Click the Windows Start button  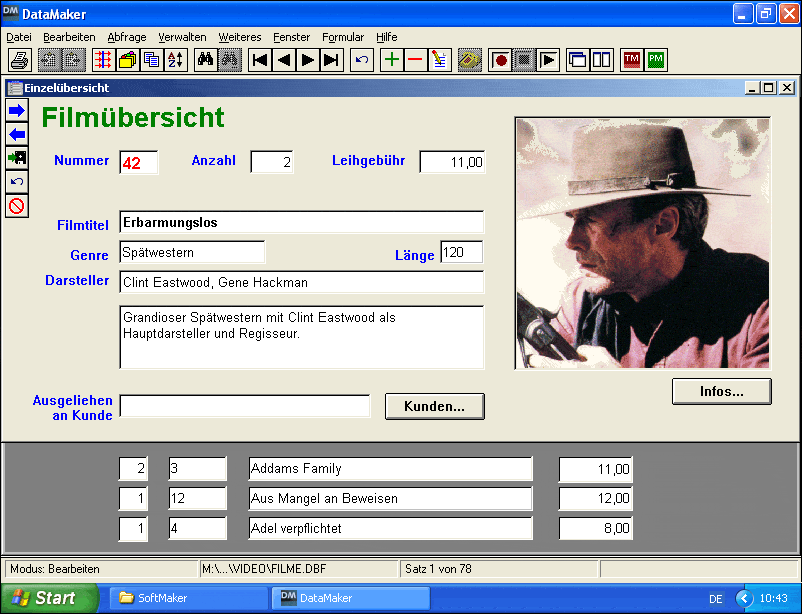tap(49, 598)
